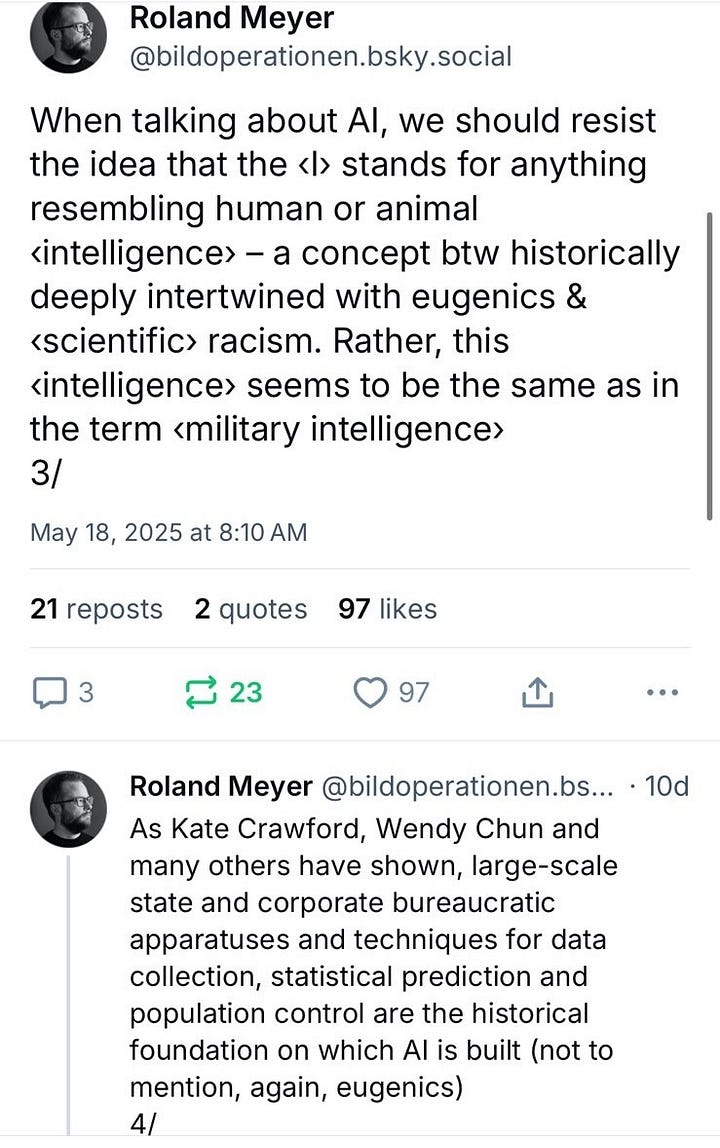Expand the 2 quotes list
The width and height of the screenshot is (720, 1148).
coord(250,609)
